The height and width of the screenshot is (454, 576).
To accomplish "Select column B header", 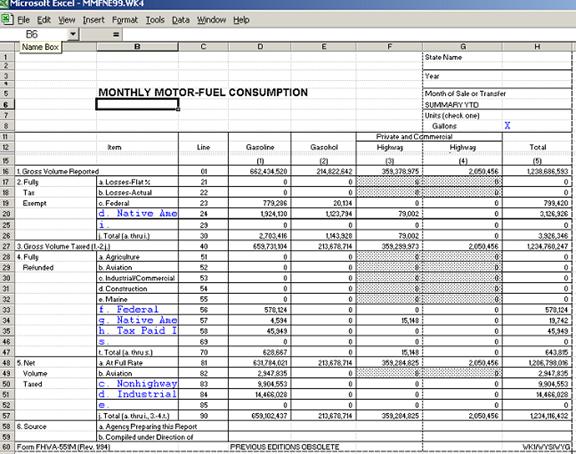I will click(x=137, y=47).
